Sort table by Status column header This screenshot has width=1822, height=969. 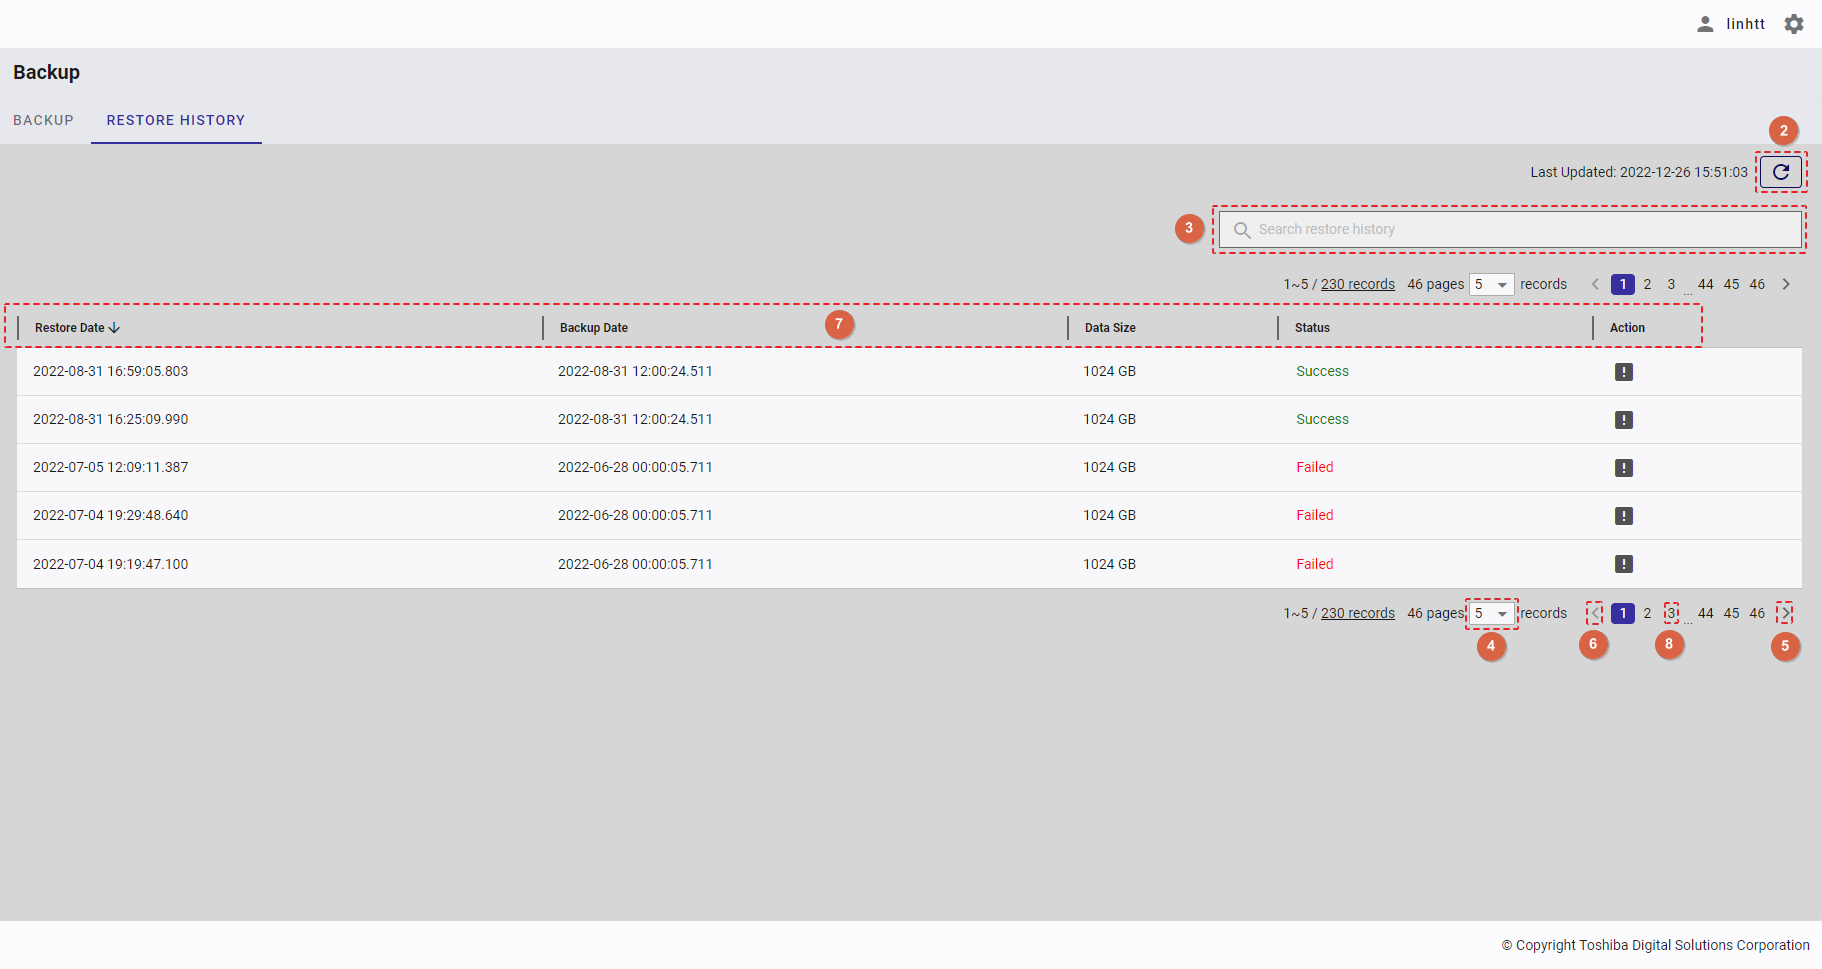pyautogui.click(x=1312, y=328)
